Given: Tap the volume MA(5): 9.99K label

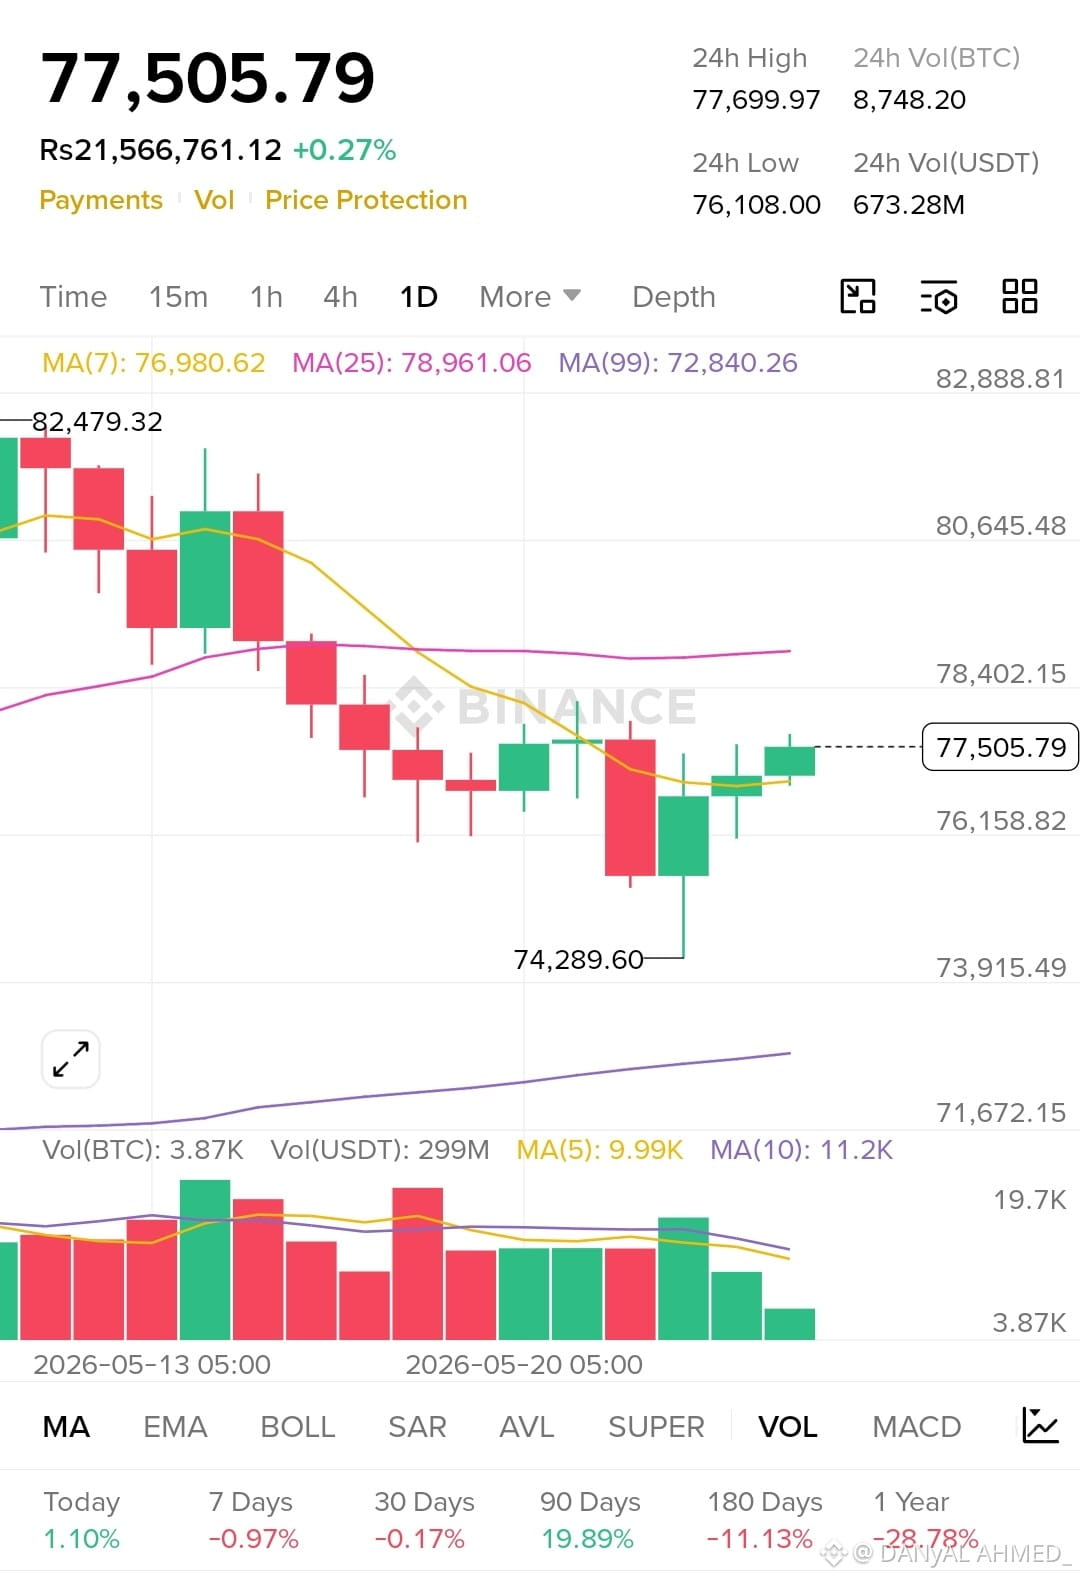Looking at the screenshot, I should click(x=600, y=1150).
